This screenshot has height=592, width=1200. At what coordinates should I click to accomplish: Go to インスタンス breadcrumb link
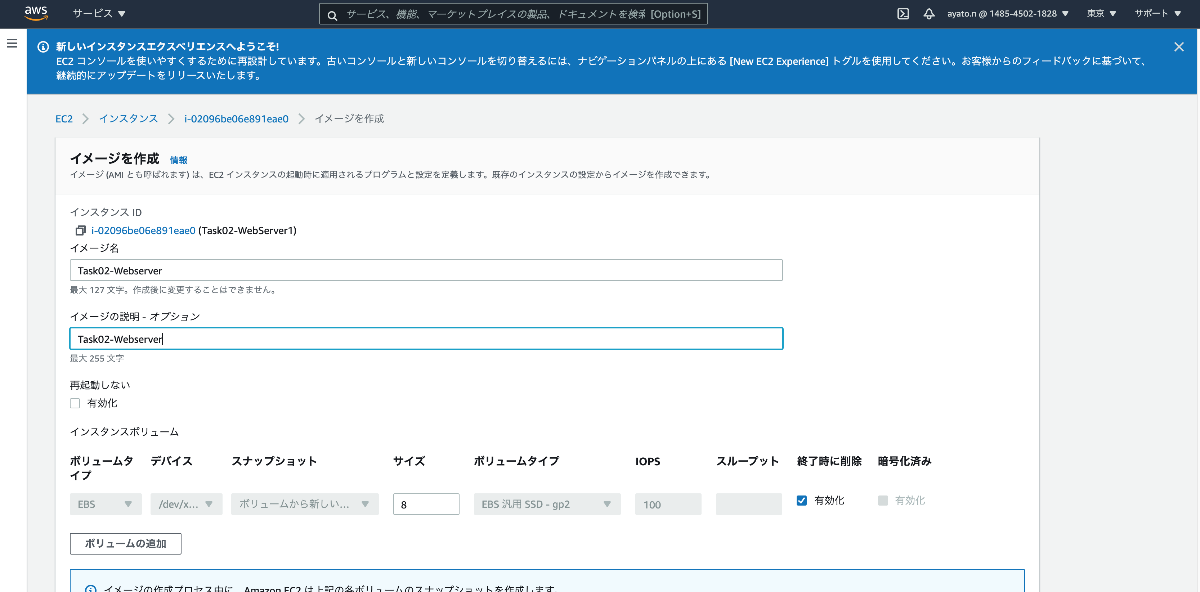click(x=128, y=118)
